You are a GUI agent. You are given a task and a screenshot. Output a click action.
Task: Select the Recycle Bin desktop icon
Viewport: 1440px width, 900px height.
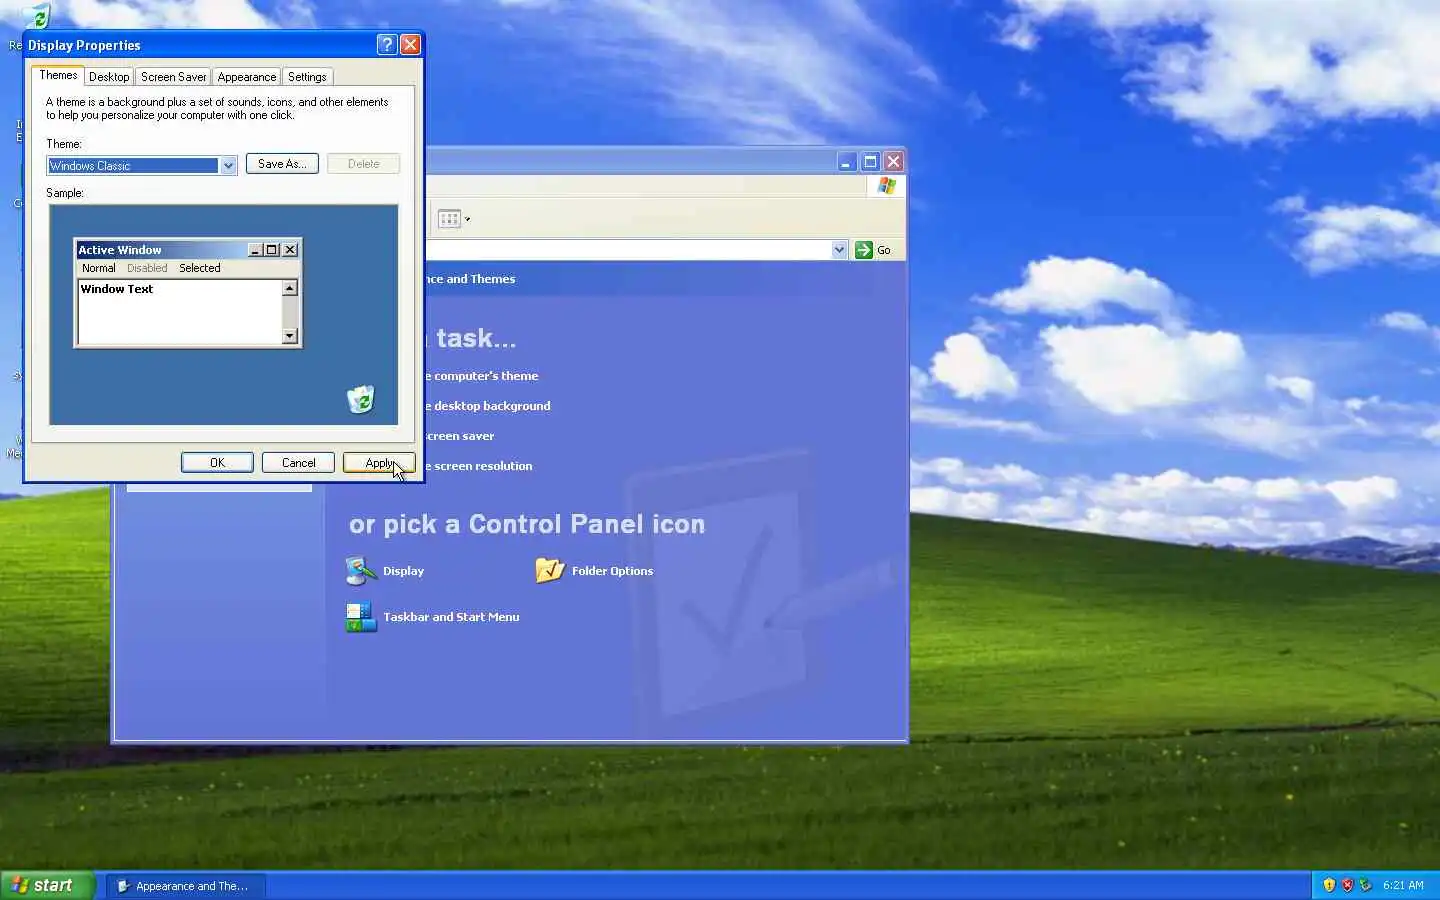pyautogui.click(x=36, y=16)
